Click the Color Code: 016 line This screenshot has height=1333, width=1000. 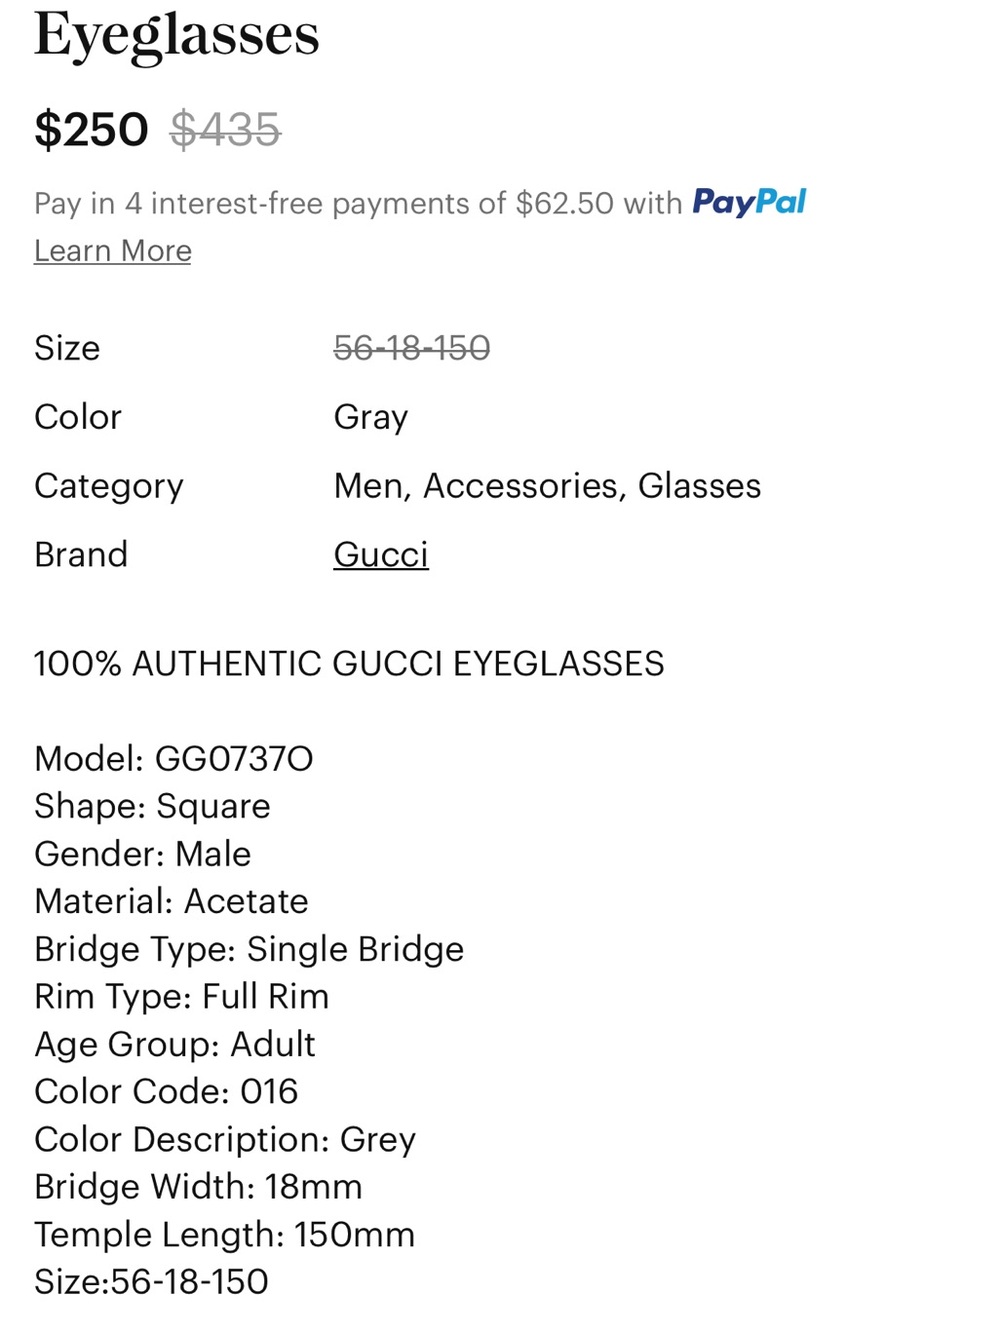pyautogui.click(x=166, y=1091)
